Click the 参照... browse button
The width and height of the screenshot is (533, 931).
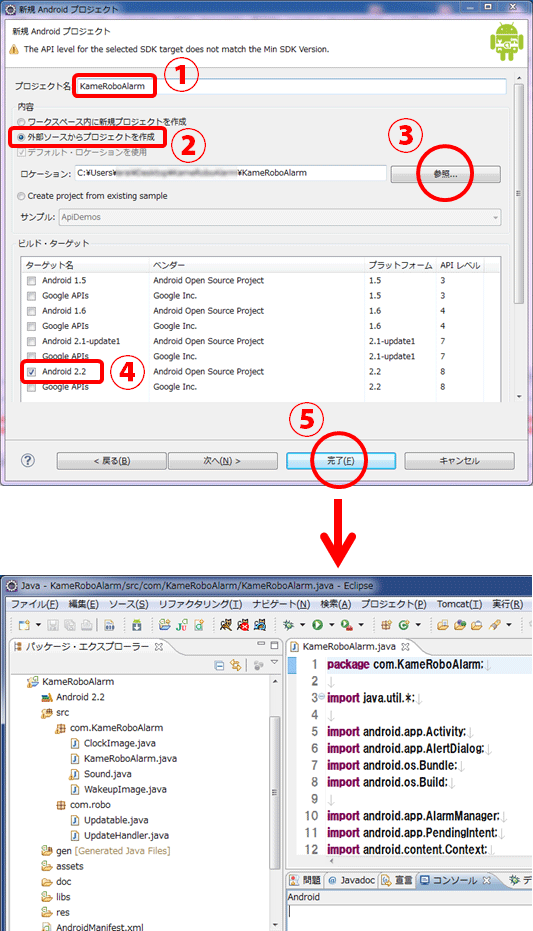tap(446, 174)
